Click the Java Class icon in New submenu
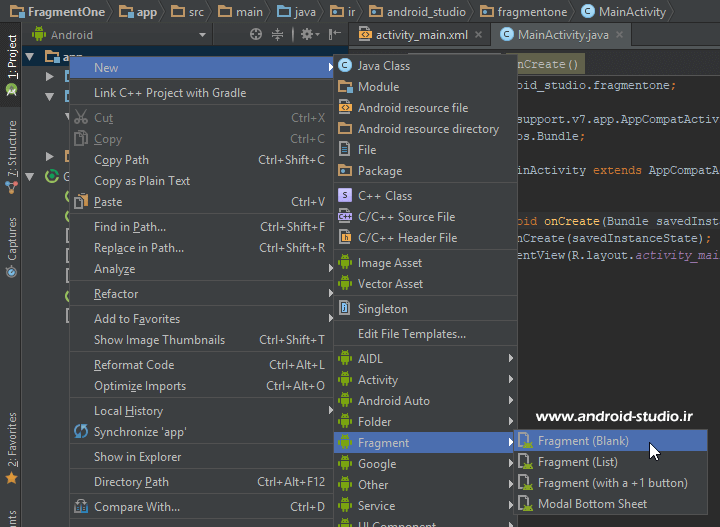Image resolution: width=720 pixels, height=527 pixels. 345,66
